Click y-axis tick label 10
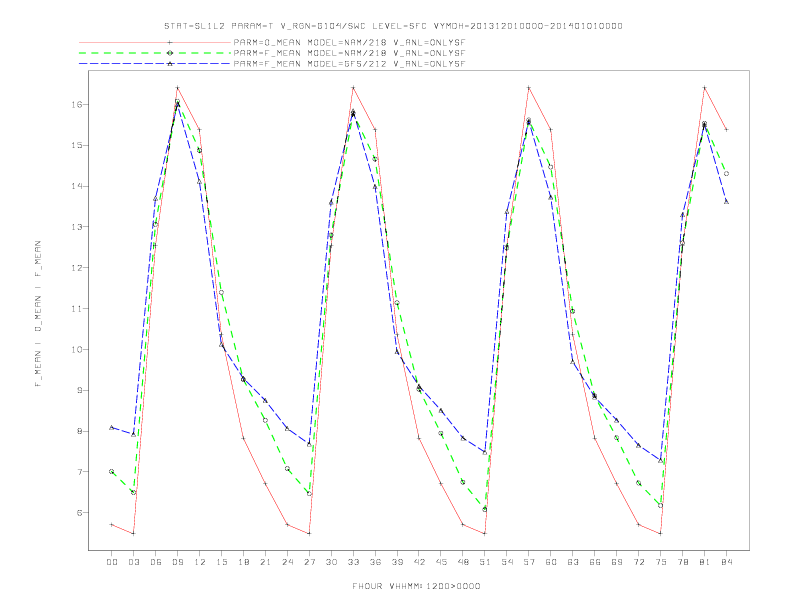The height and width of the screenshot is (612, 792). click(x=77, y=349)
